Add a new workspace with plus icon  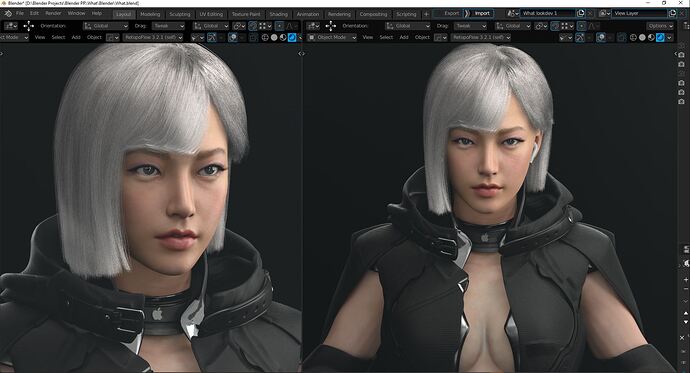click(426, 14)
